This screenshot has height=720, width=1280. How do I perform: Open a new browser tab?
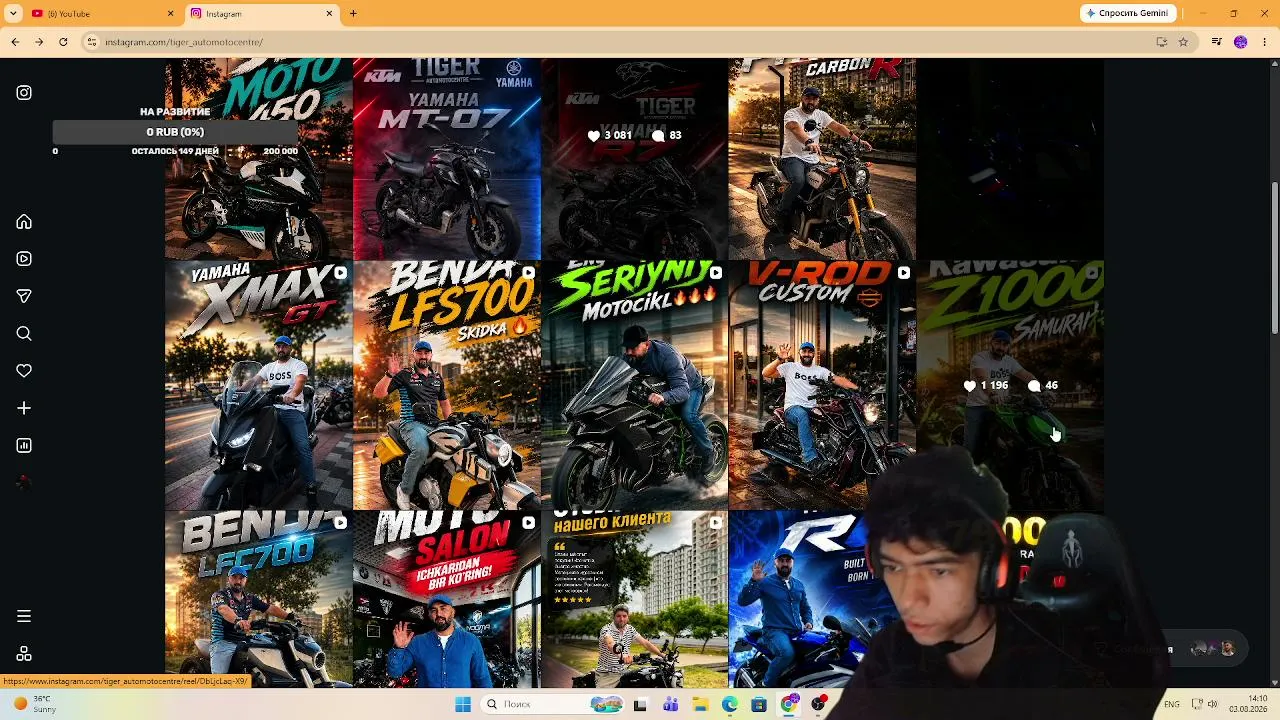[353, 14]
